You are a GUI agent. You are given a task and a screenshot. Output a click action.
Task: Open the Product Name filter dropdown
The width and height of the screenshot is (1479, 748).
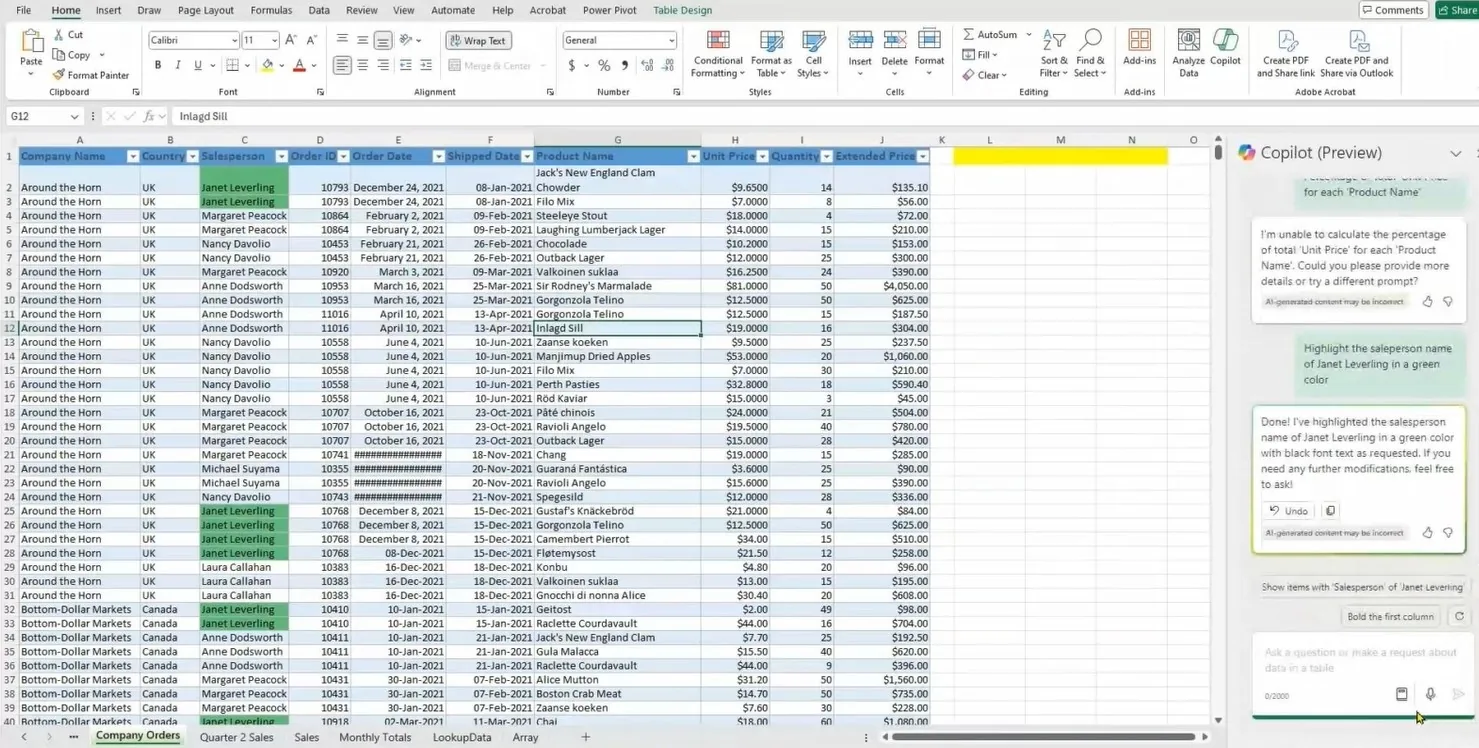tap(693, 157)
